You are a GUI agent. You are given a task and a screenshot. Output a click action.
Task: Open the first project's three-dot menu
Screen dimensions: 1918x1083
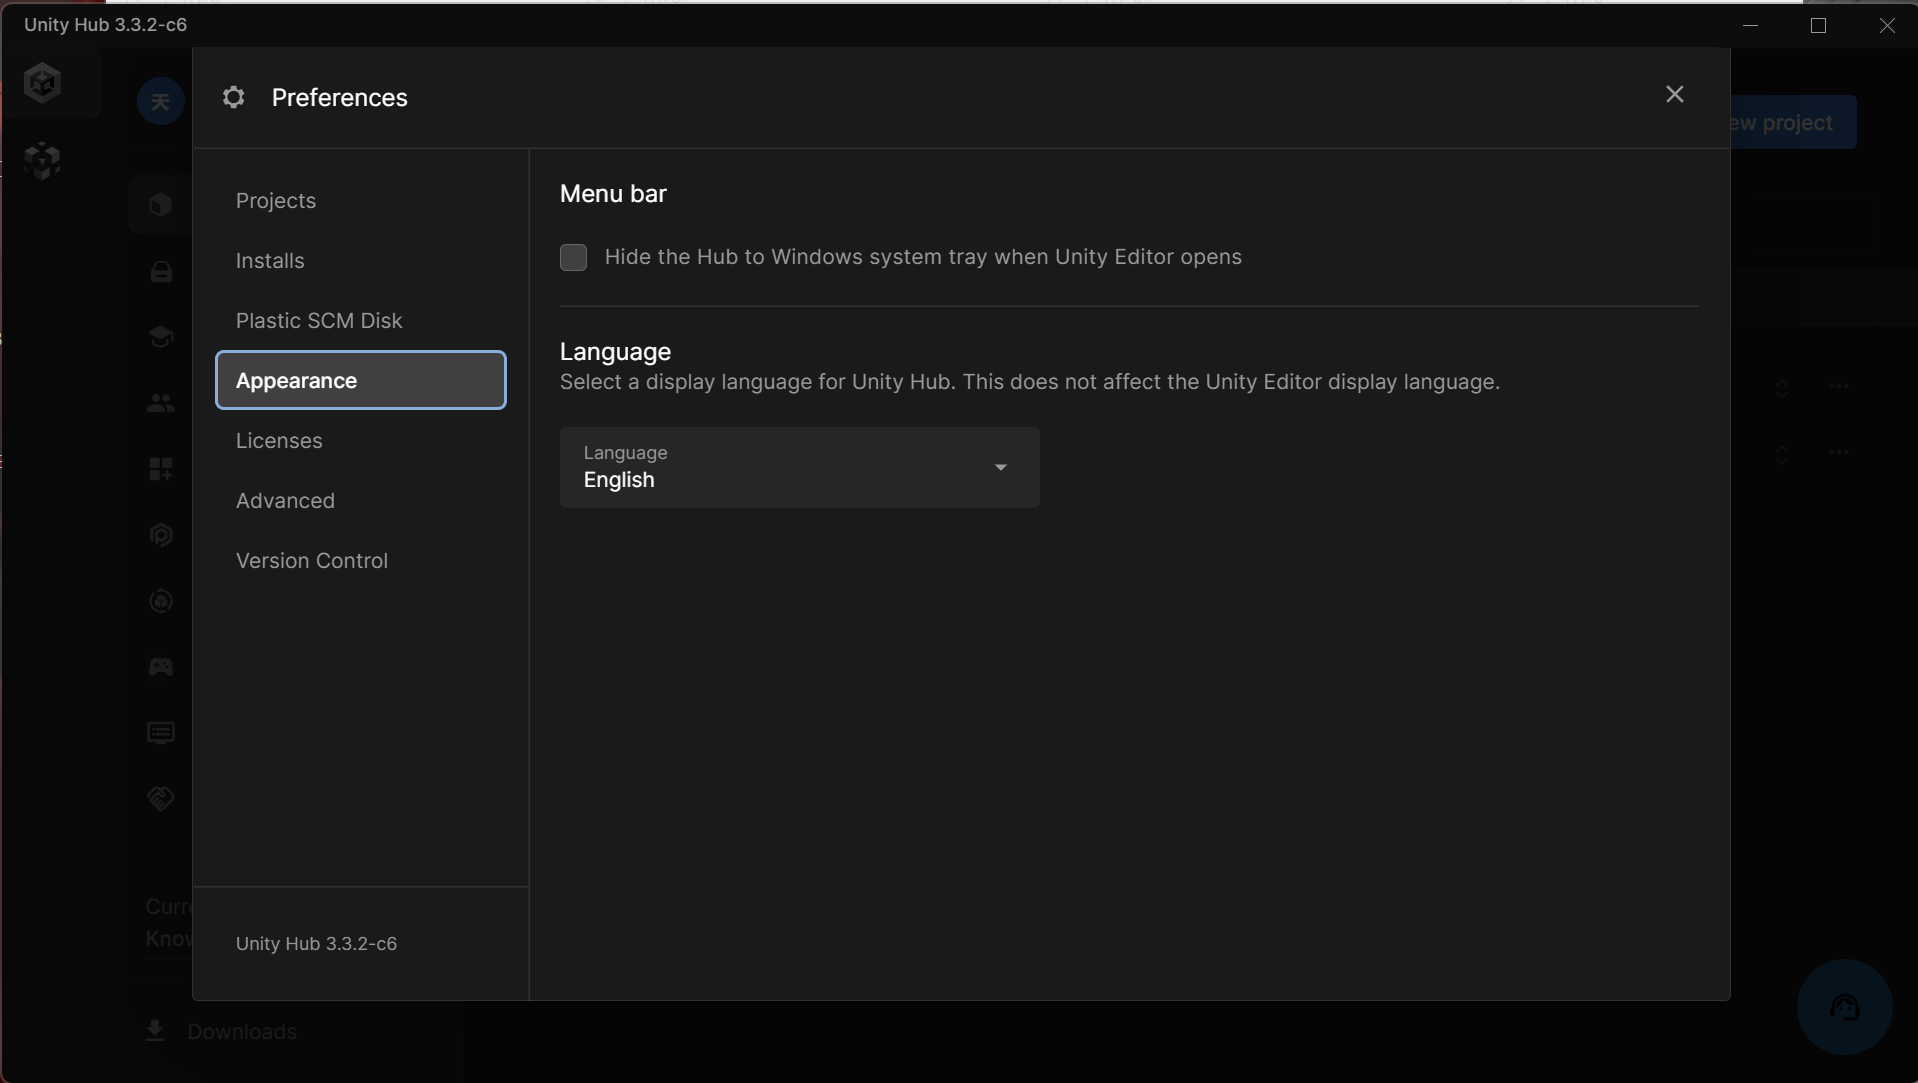[x=1838, y=386]
